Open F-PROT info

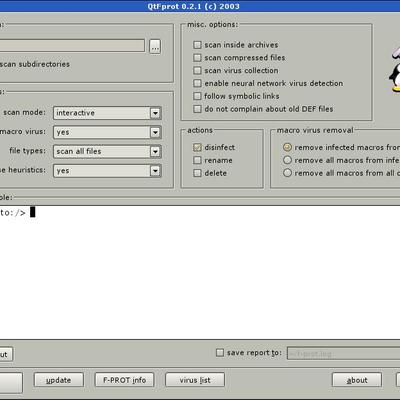[124, 380]
